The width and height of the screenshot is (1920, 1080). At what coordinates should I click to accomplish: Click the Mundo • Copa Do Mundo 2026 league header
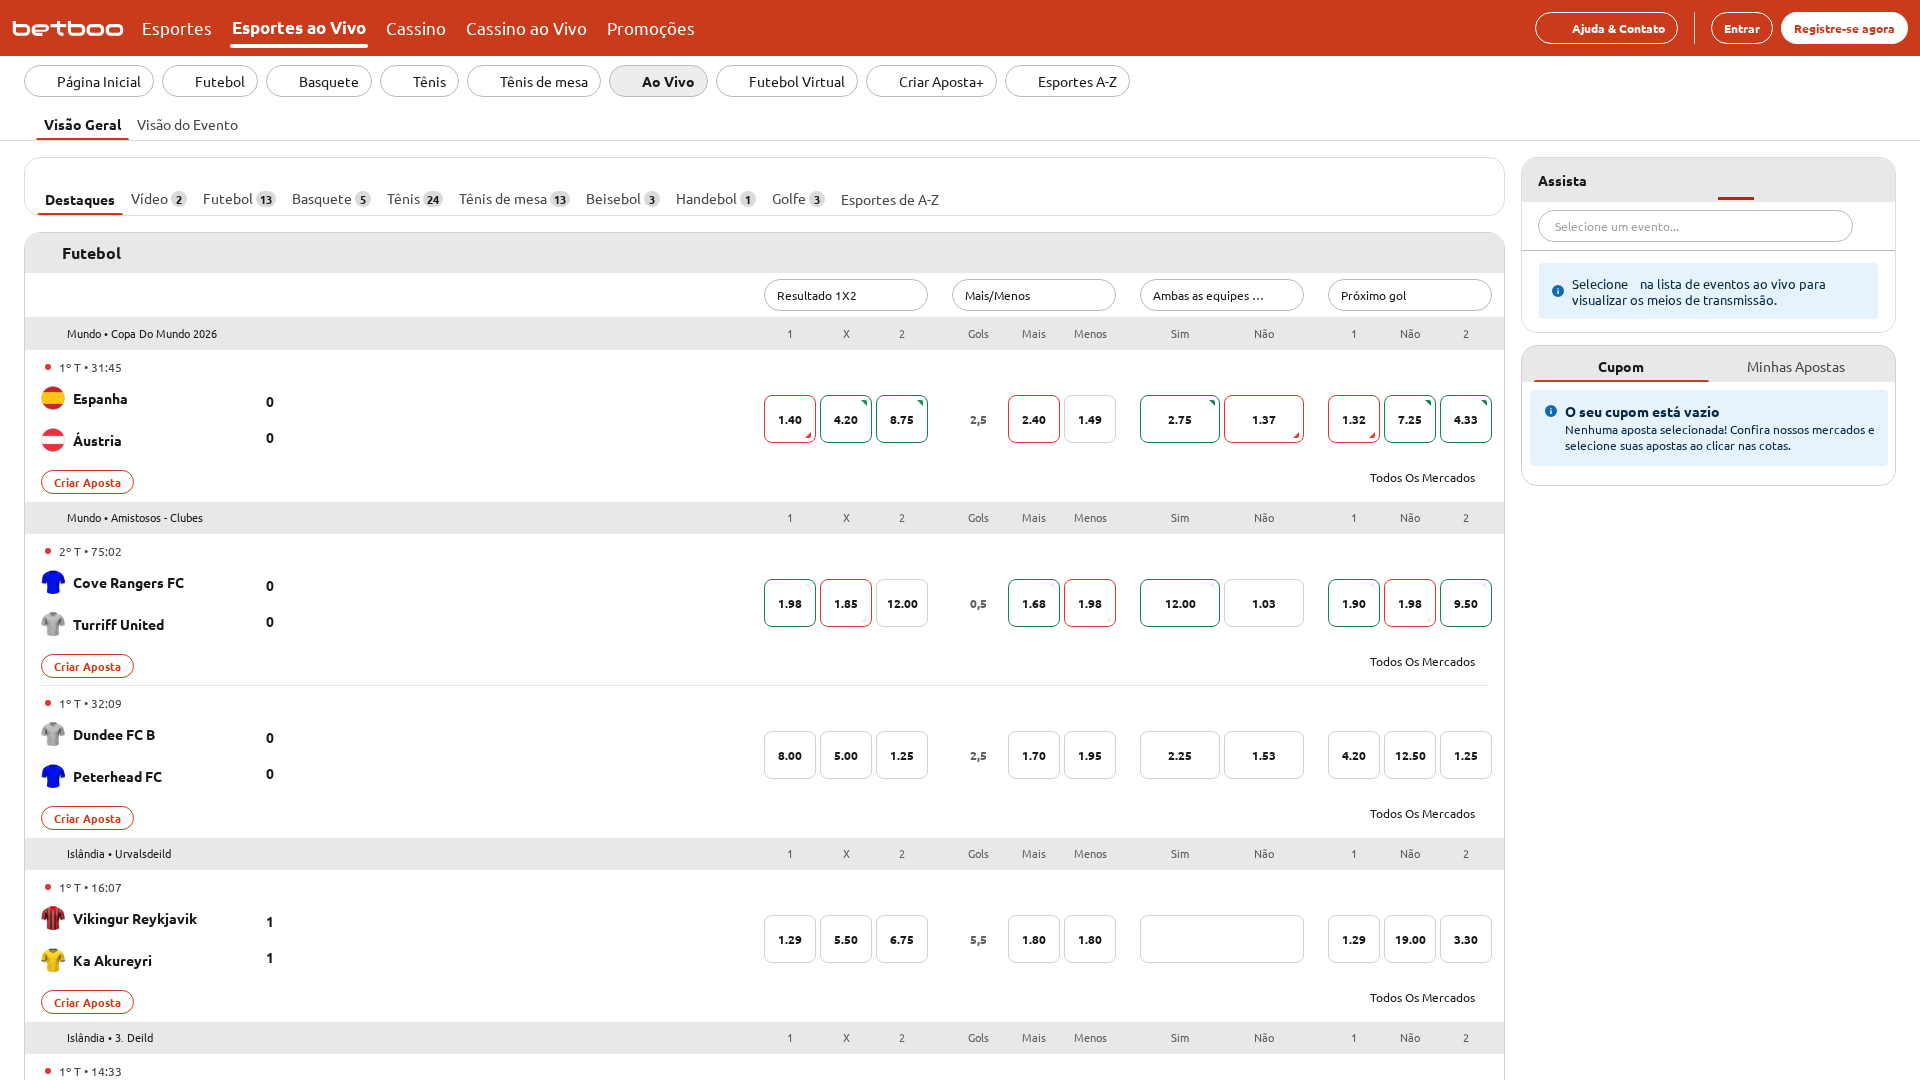142,334
